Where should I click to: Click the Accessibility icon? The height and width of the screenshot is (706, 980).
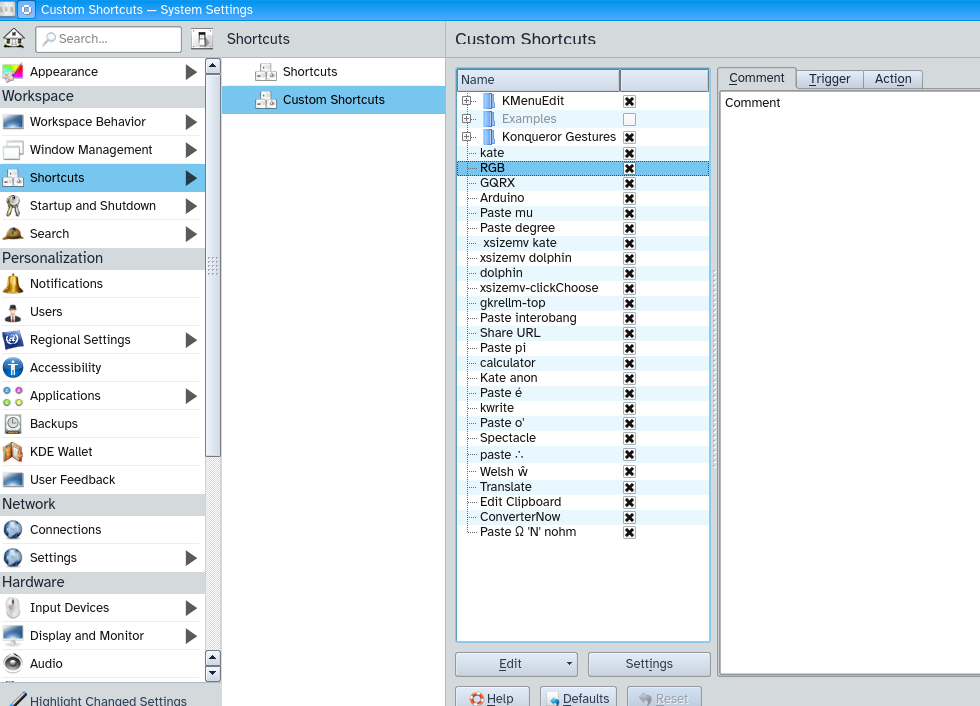[13, 368]
